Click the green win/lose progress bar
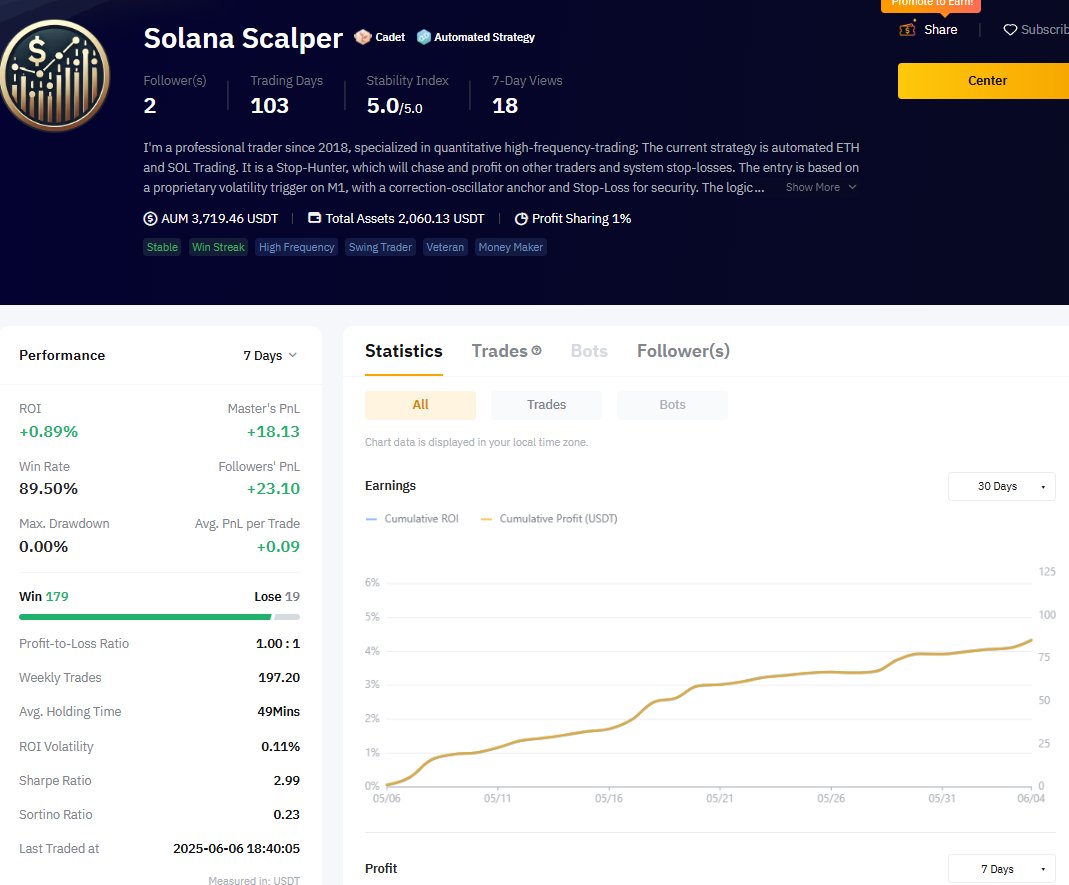 145,617
